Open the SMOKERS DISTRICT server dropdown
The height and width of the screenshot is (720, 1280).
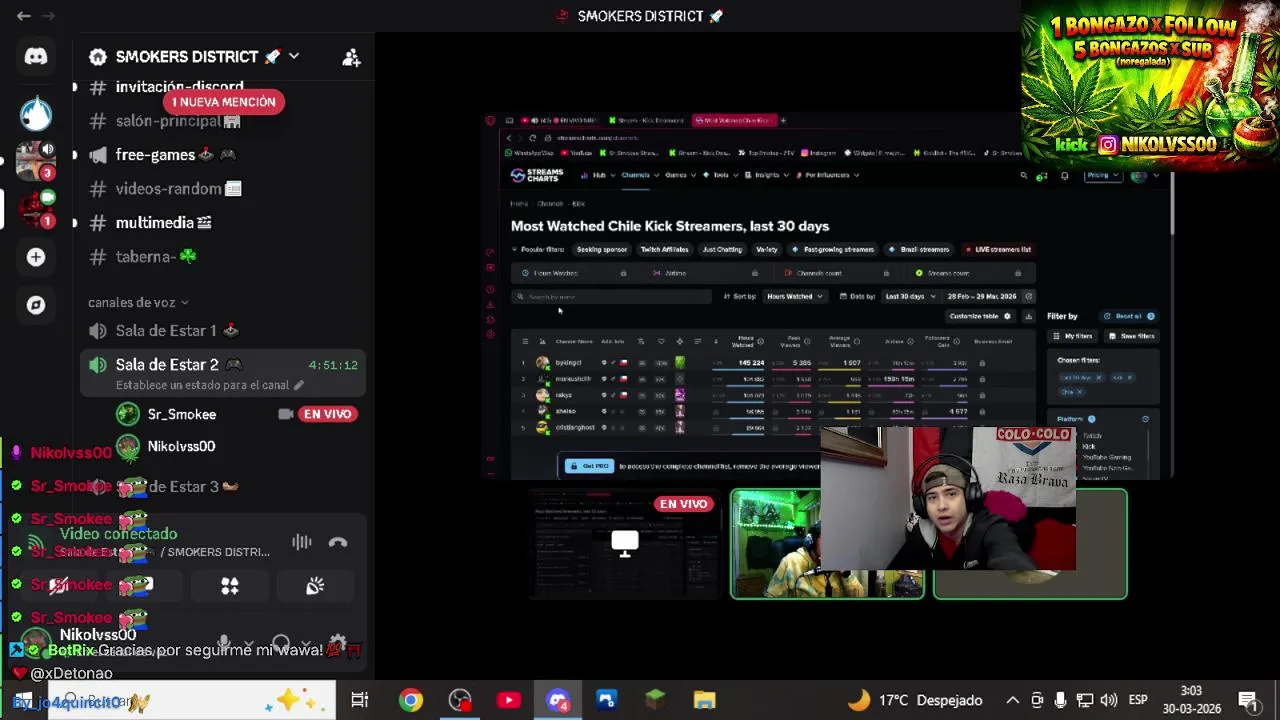point(293,57)
